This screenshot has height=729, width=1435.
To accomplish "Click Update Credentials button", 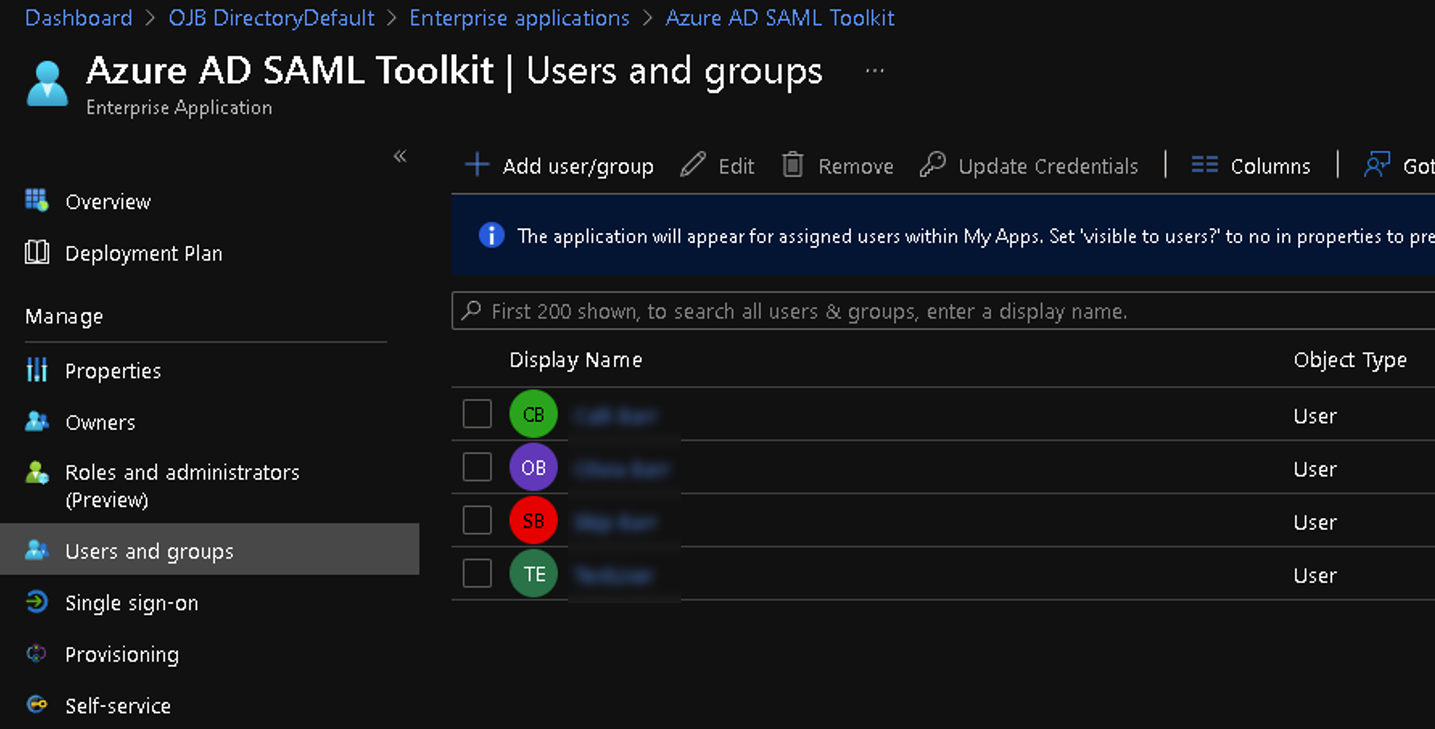I will [1029, 166].
